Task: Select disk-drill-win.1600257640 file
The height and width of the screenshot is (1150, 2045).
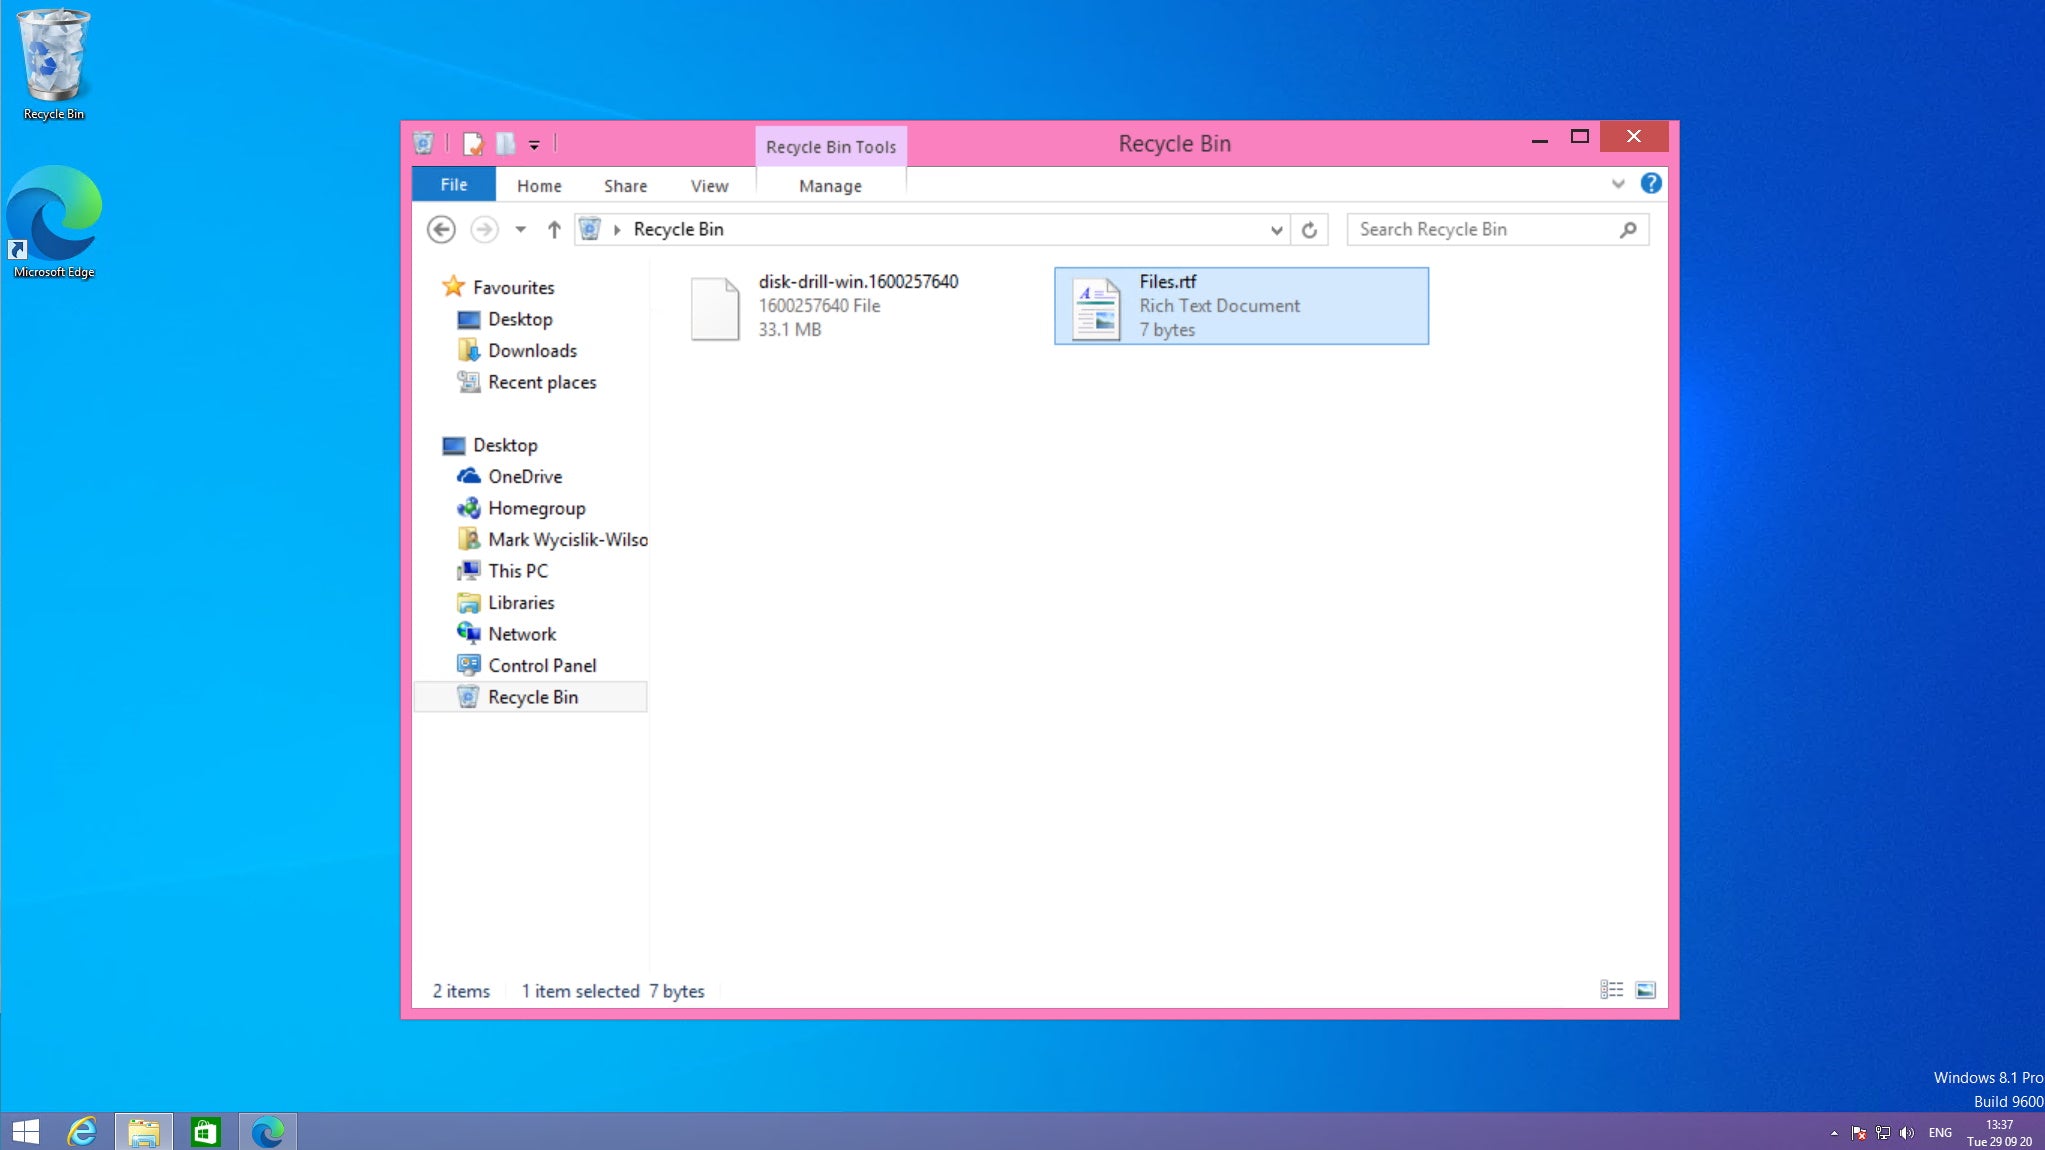Action: pyautogui.click(x=858, y=305)
